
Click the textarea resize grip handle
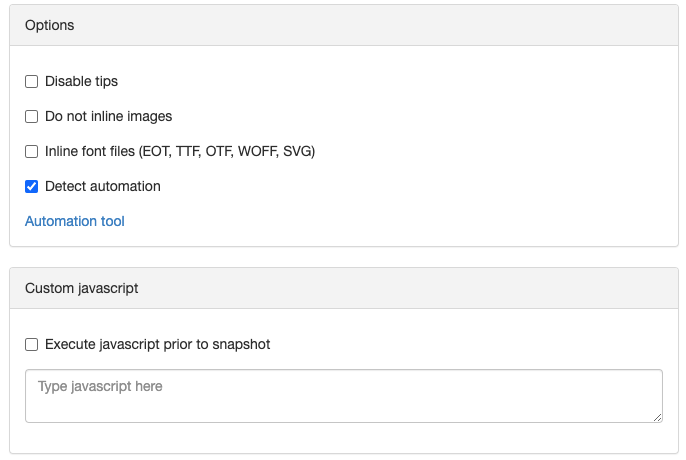(657, 418)
